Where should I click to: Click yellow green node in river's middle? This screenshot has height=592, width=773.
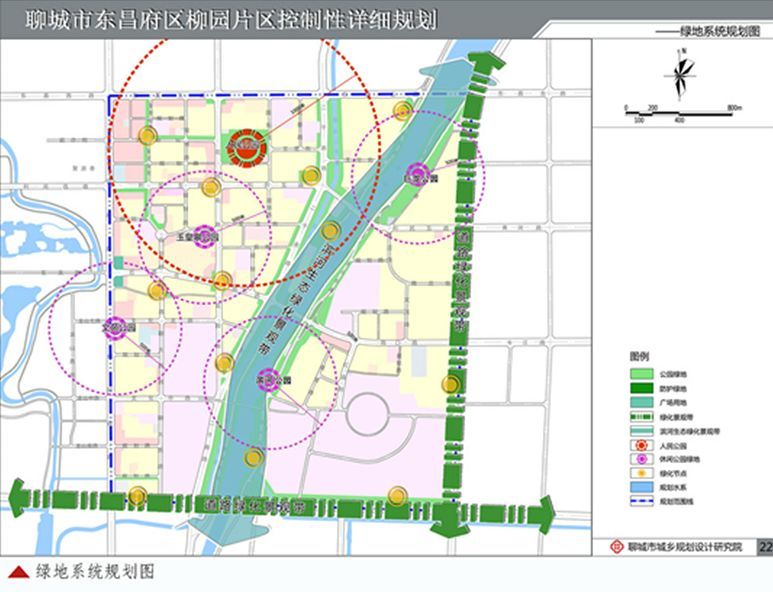coord(331,231)
